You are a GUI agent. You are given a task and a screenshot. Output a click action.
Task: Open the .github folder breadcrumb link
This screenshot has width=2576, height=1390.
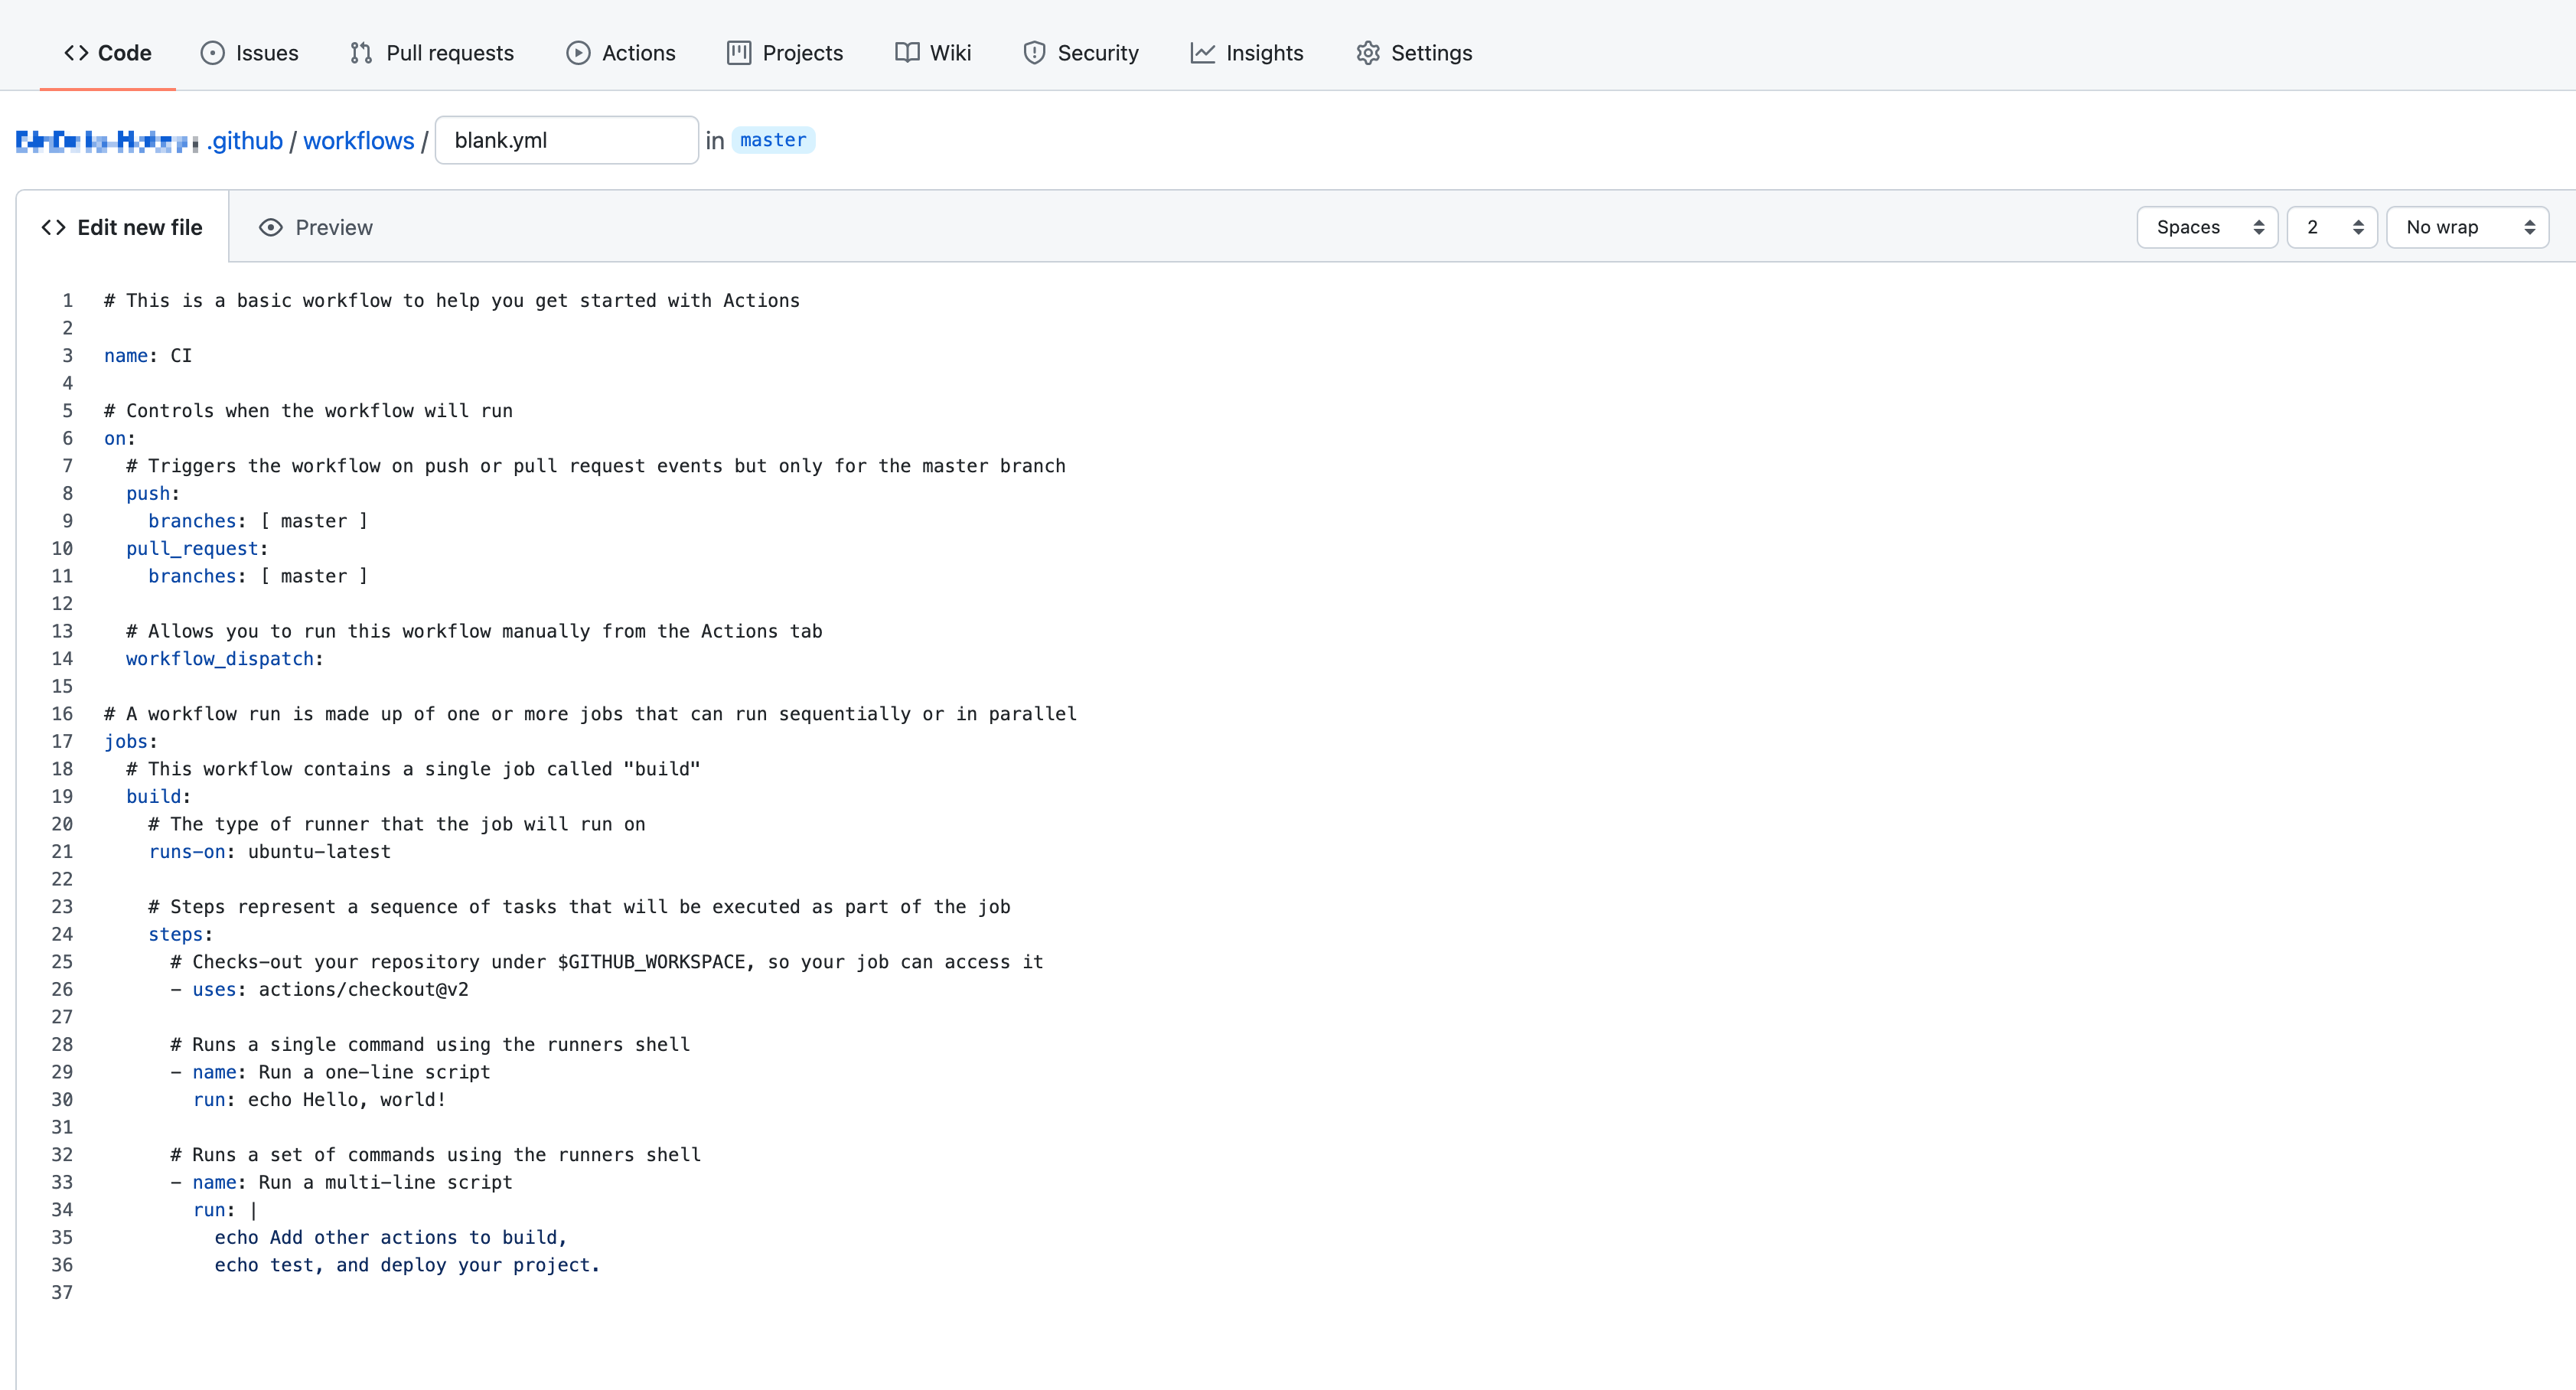pos(246,141)
